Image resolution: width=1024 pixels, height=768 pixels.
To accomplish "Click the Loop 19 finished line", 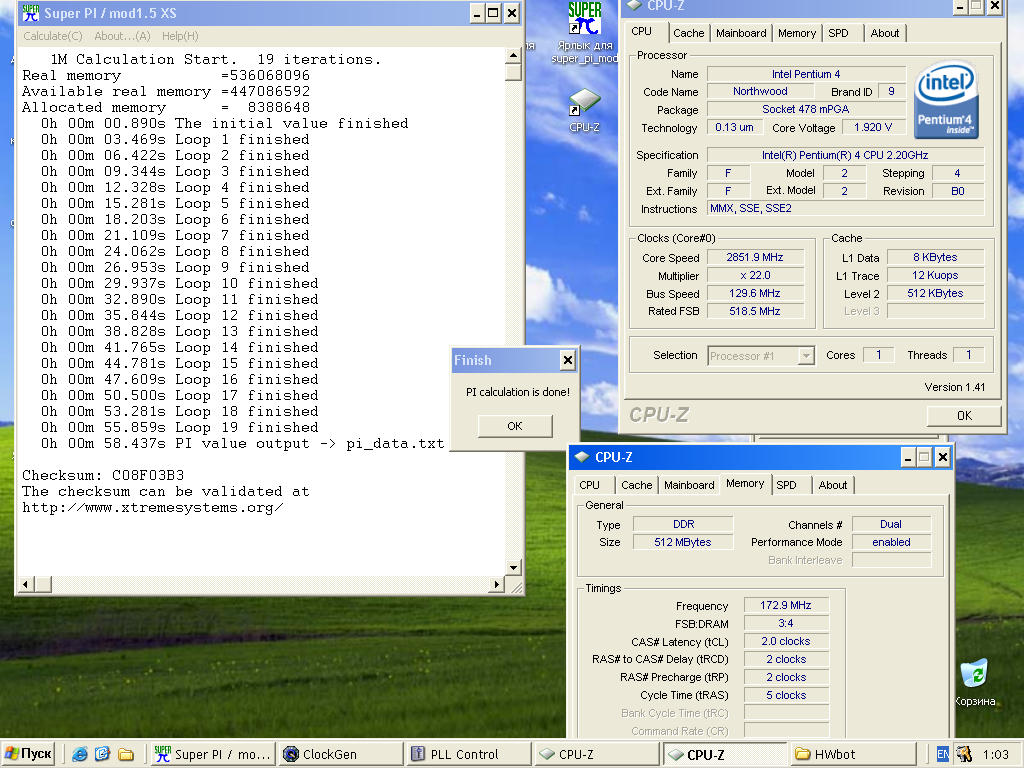I will tap(180, 427).
